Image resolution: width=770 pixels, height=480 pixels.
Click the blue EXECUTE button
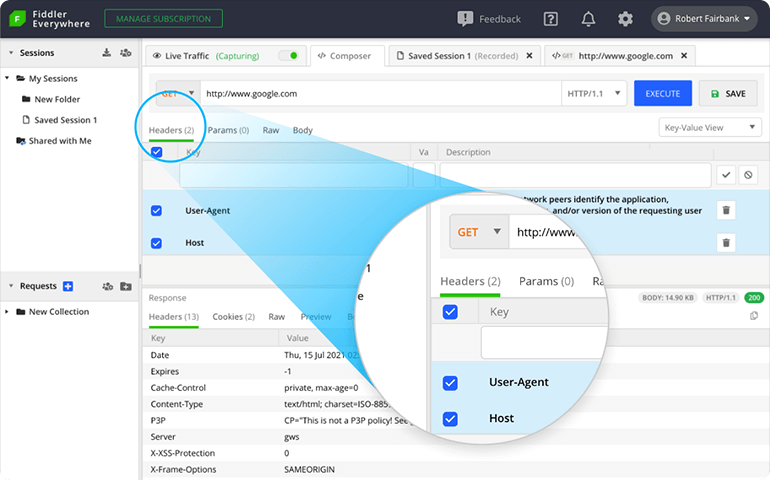pos(662,94)
